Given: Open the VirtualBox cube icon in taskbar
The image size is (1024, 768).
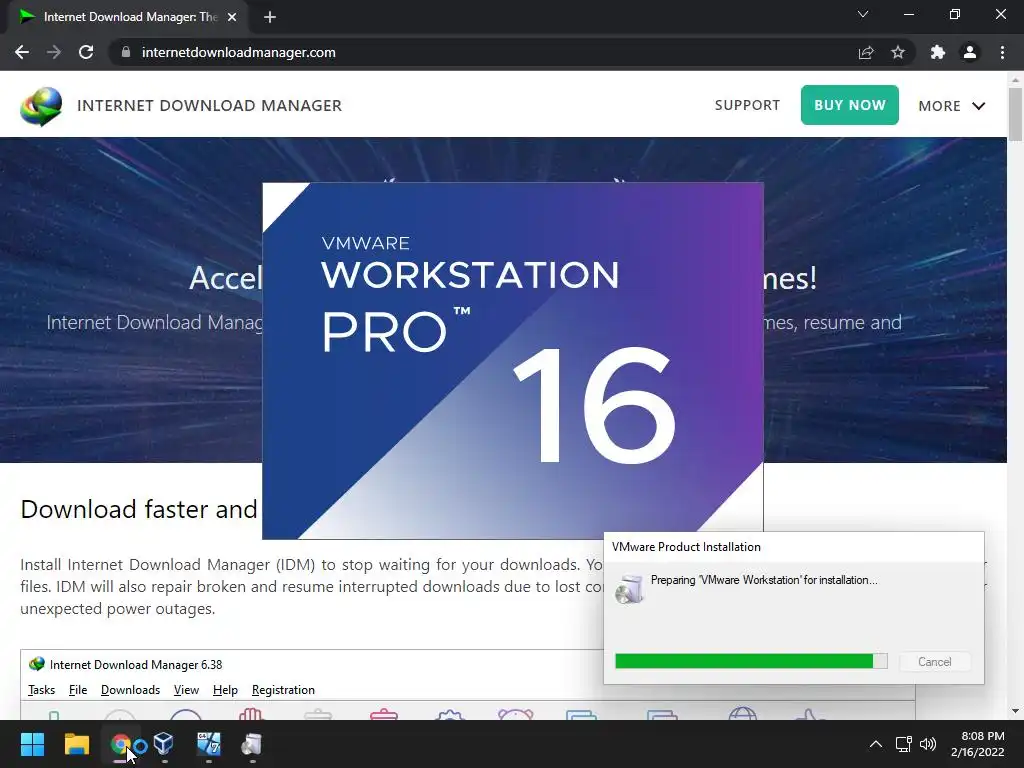Looking at the screenshot, I should tap(163, 744).
